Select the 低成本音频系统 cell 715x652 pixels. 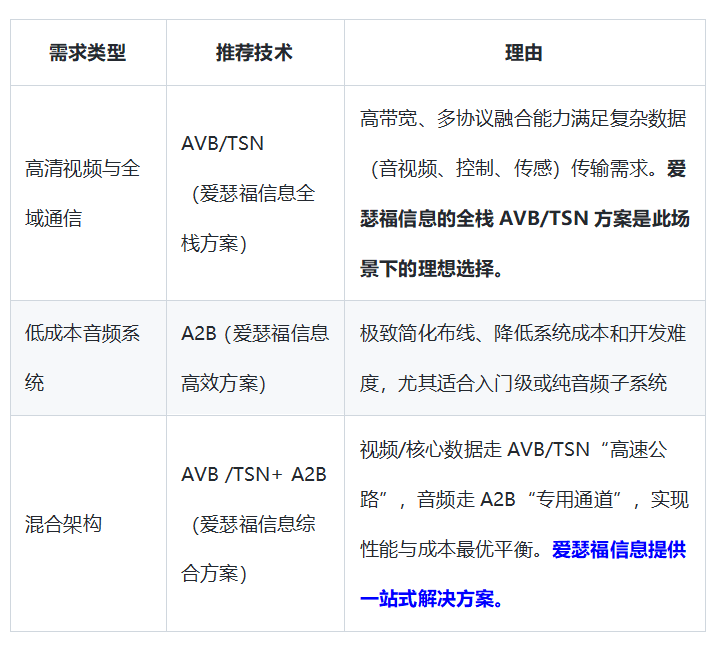pyautogui.click(x=88, y=358)
